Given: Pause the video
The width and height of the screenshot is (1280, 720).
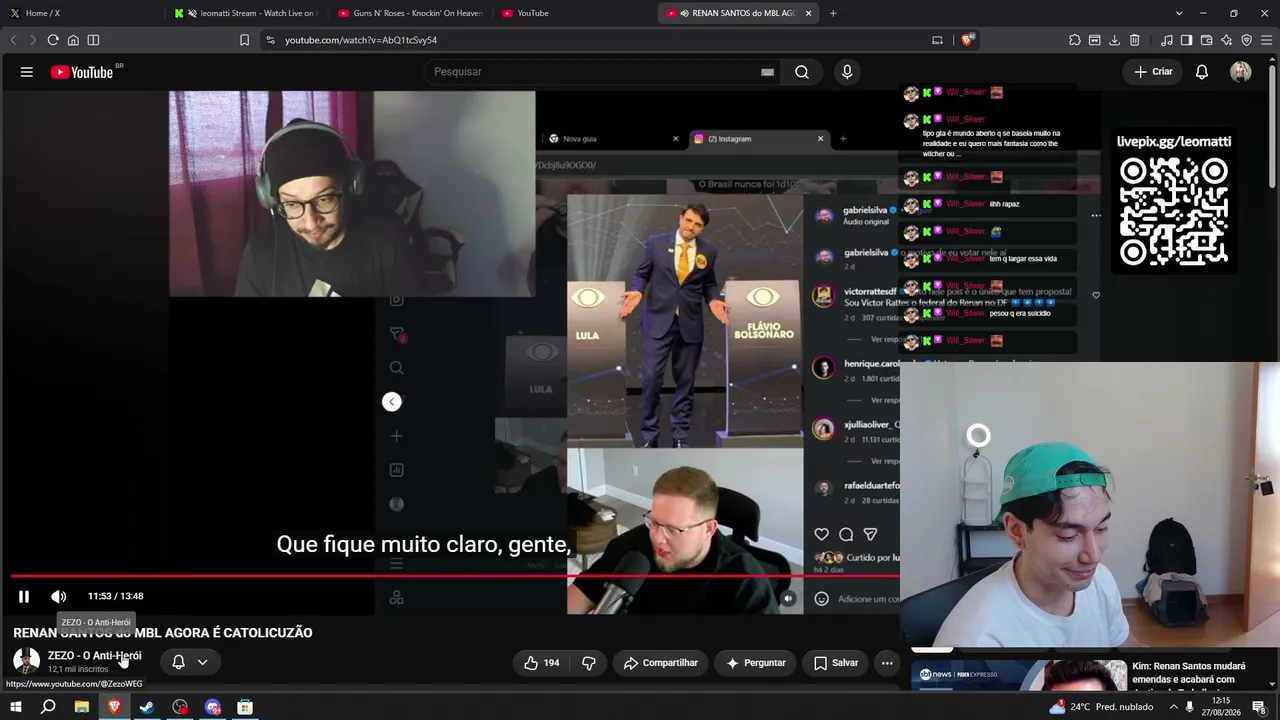Looking at the screenshot, I should click(x=24, y=597).
